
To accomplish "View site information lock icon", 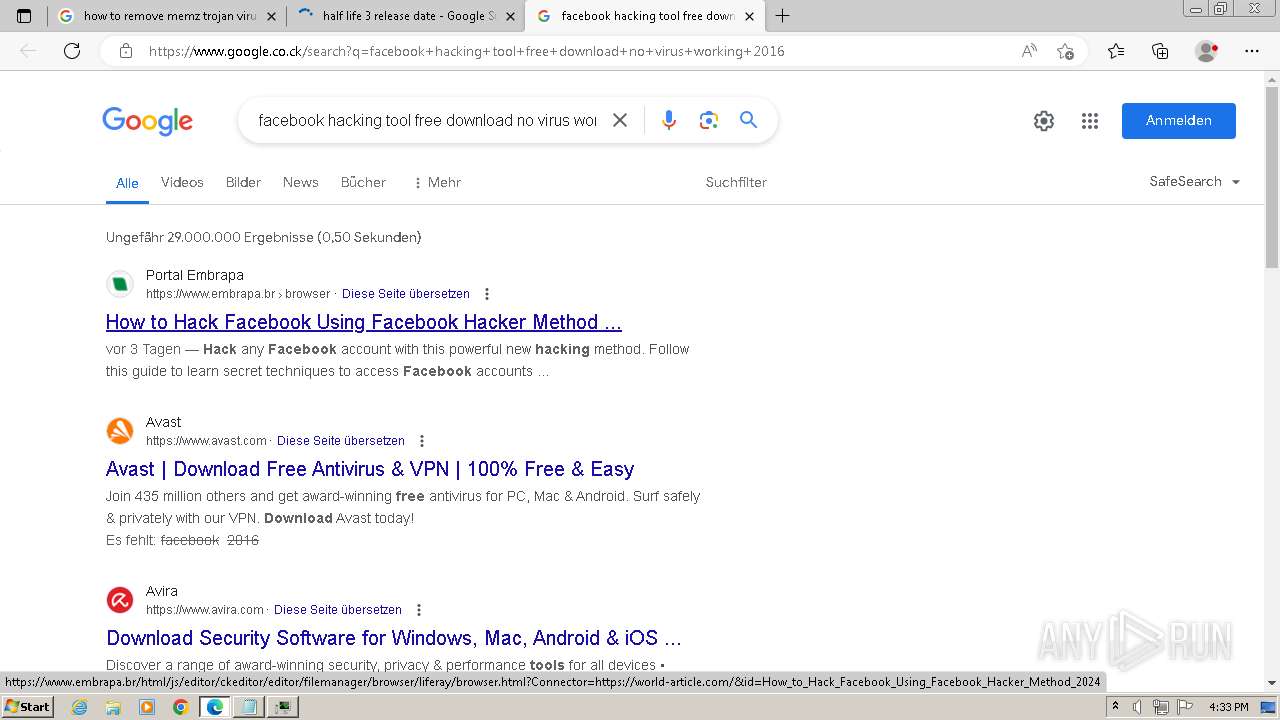I will [125, 51].
